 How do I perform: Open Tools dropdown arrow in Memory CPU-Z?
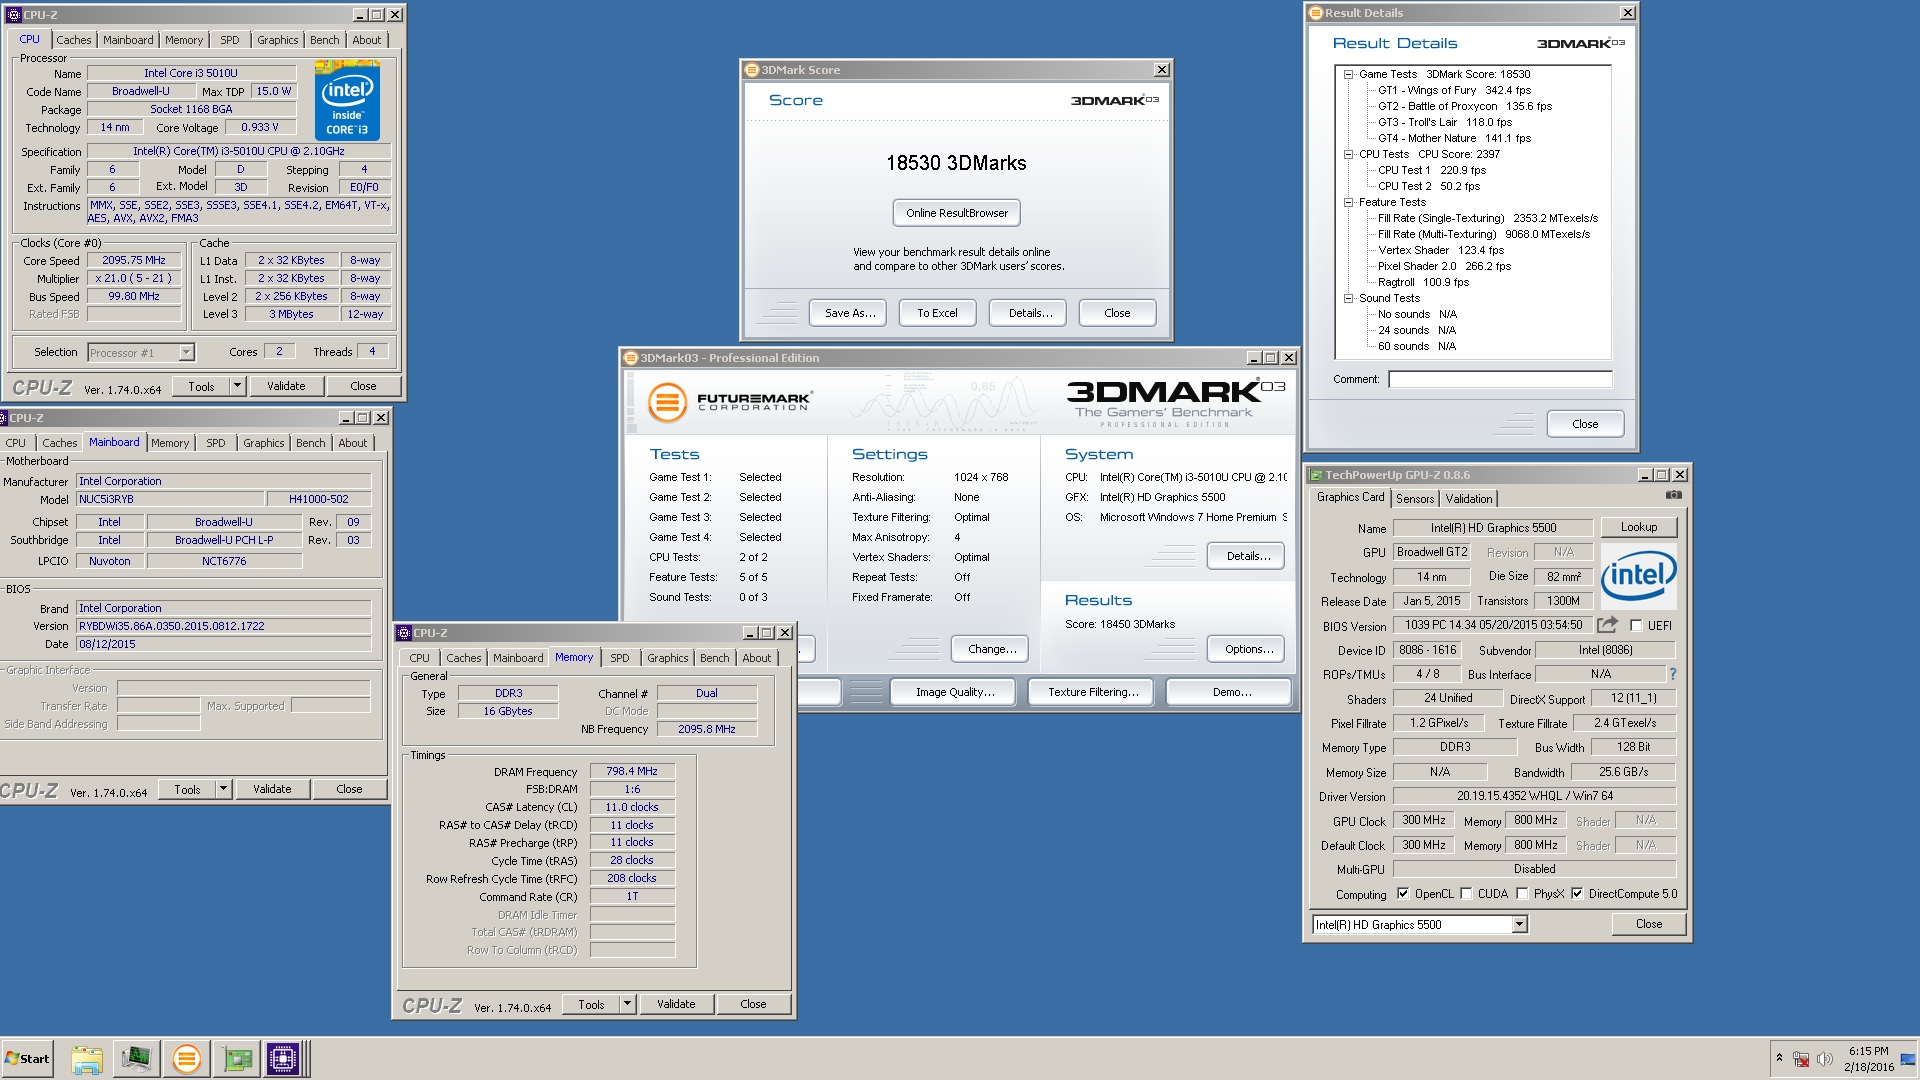click(627, 1004)
